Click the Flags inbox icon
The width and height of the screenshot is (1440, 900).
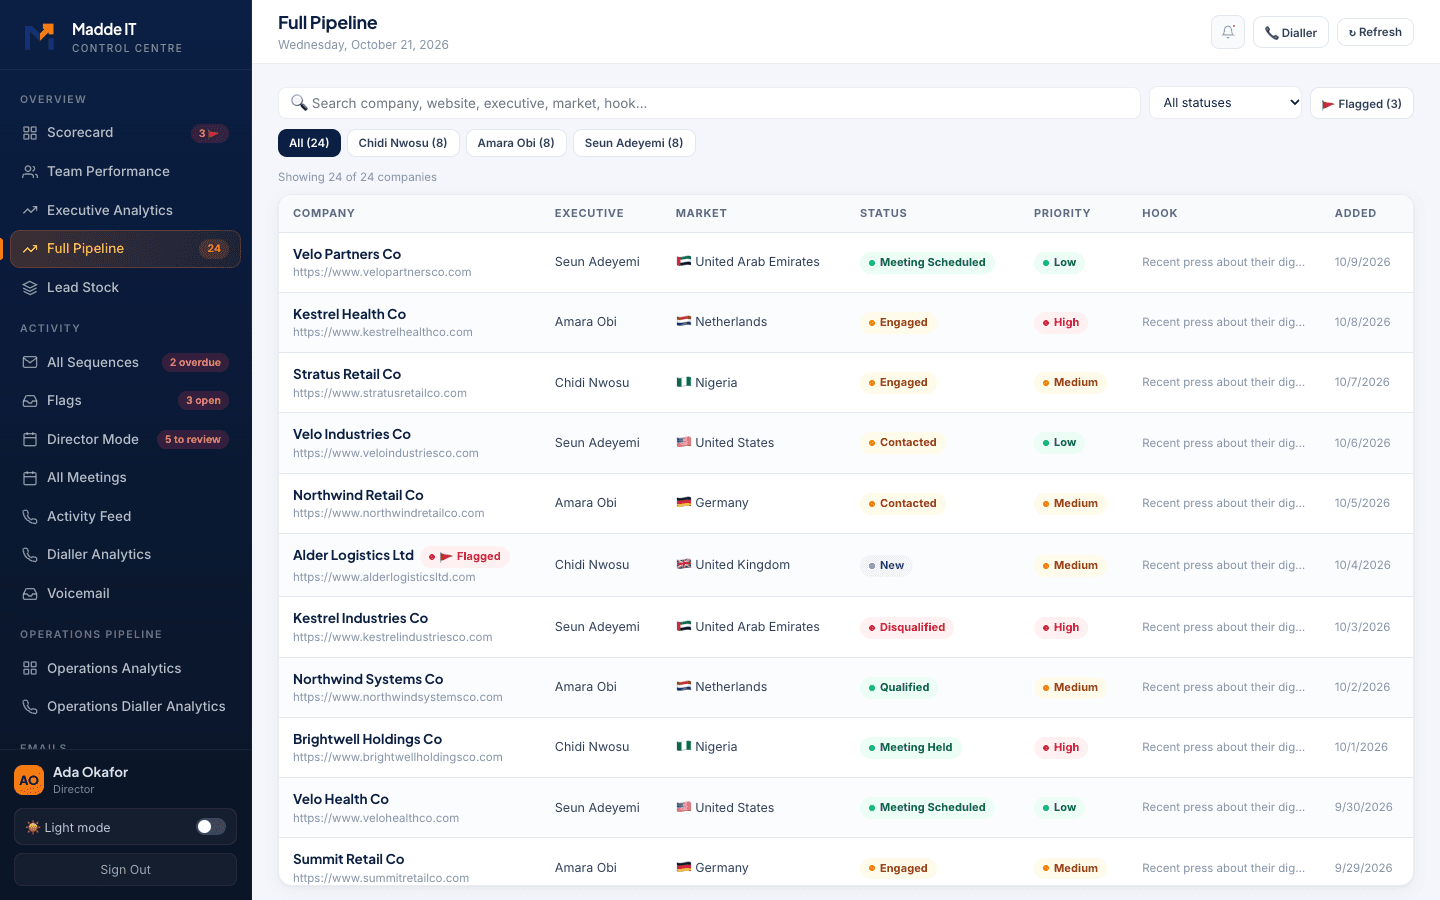tap(30, 401)
